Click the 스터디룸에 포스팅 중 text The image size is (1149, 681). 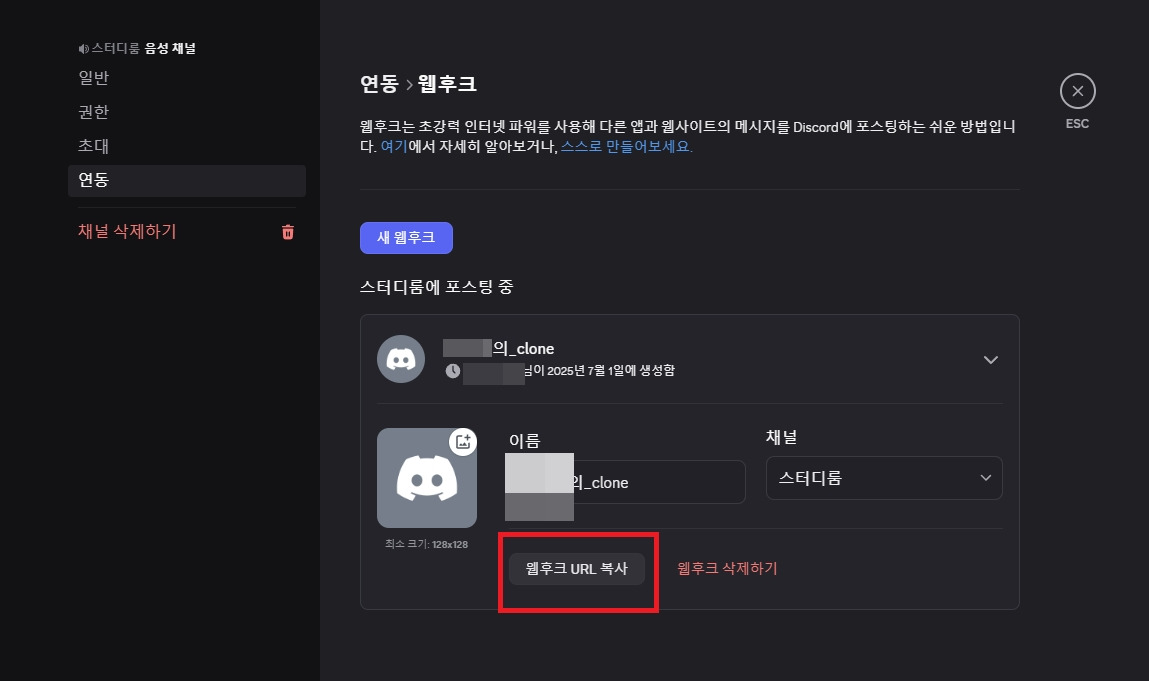(436, 287)
